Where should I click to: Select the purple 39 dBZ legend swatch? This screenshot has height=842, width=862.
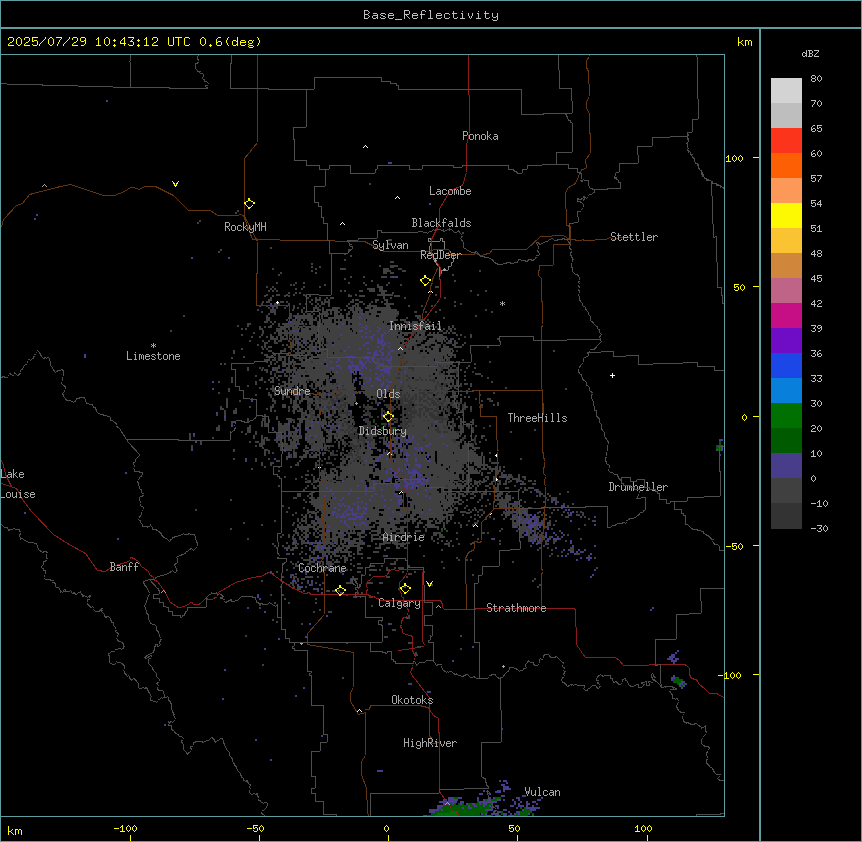click(786, 340)
